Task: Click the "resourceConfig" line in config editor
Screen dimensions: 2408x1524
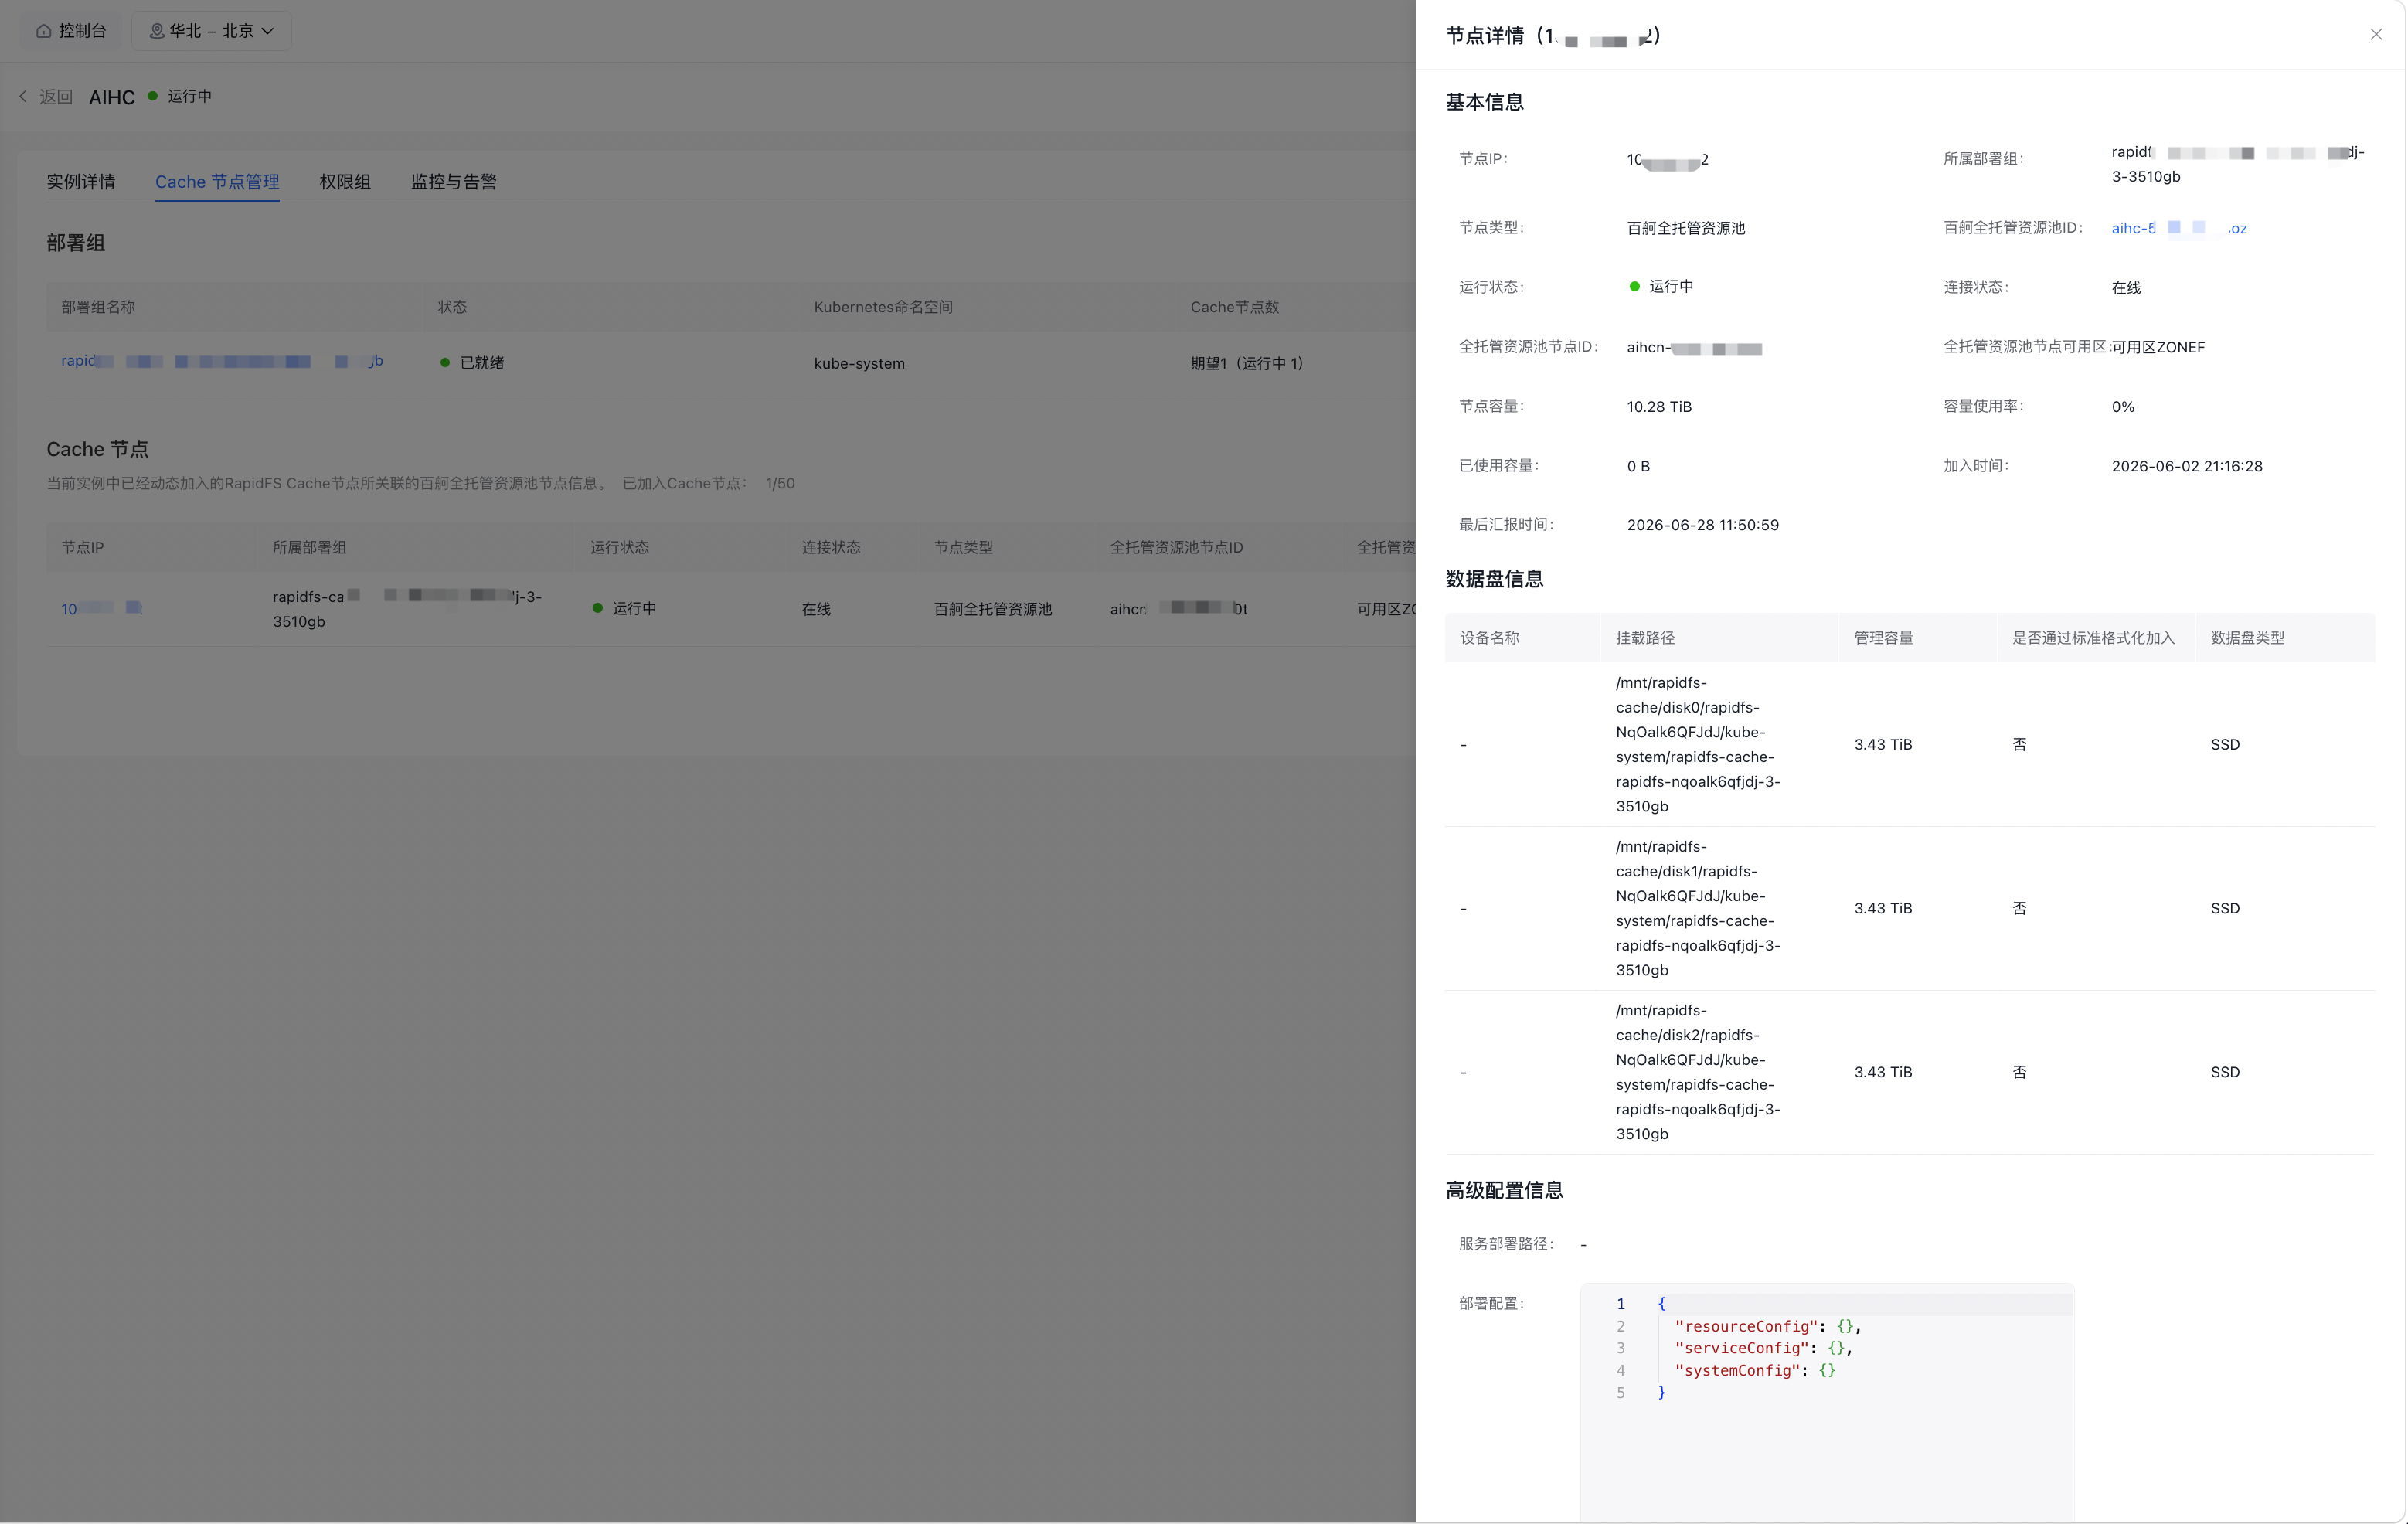Action: 1768,1327
